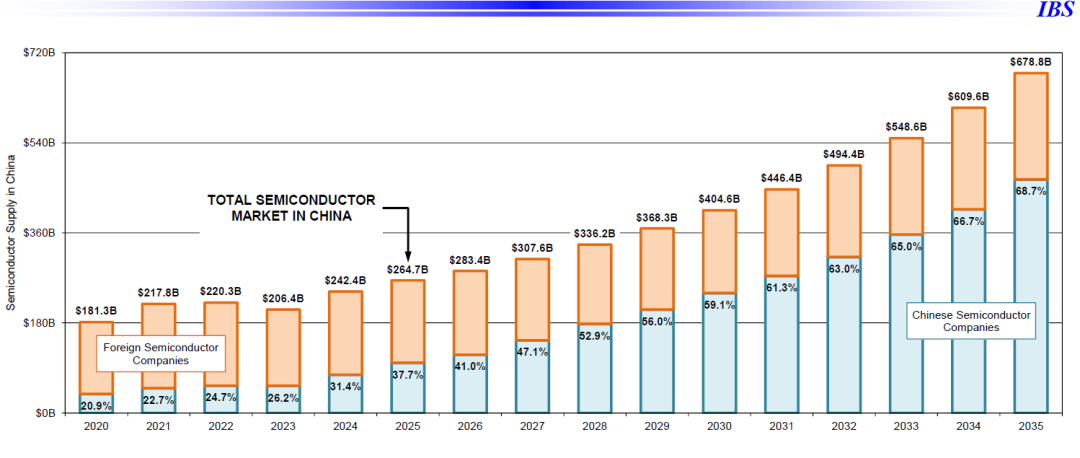
Task: Select the $678.8B total value label
Action: 1031,62
